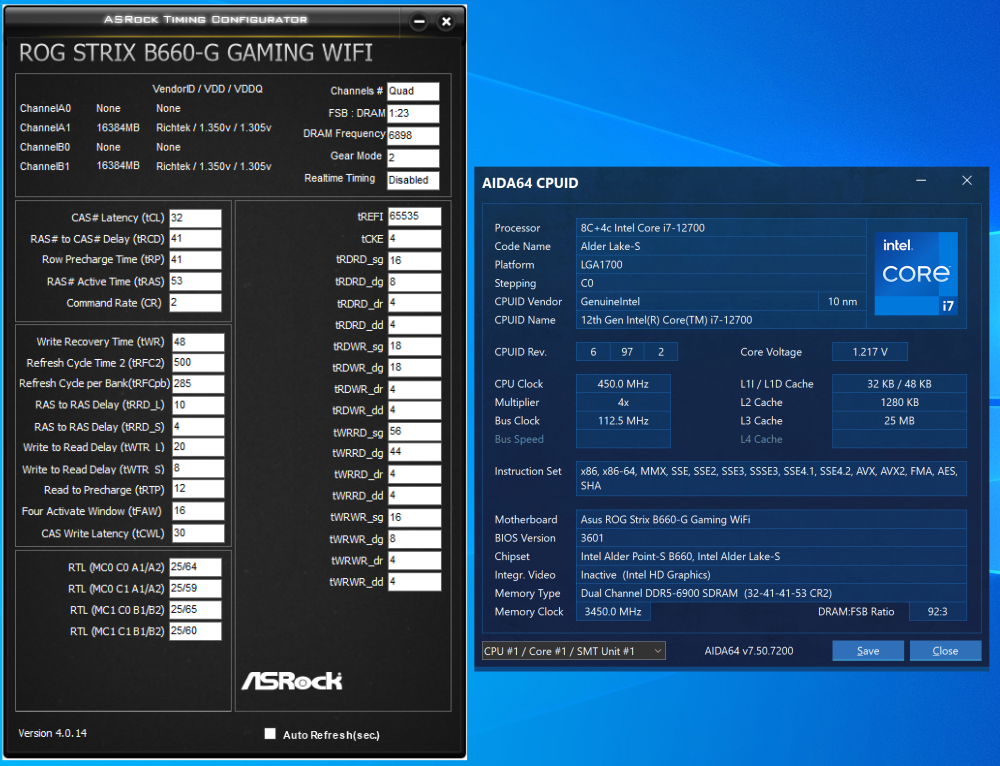Click the Refresh Cycle Time 2 (tRFC2) field
Viewport: 1000px width, 766px height.
(198, 363)
